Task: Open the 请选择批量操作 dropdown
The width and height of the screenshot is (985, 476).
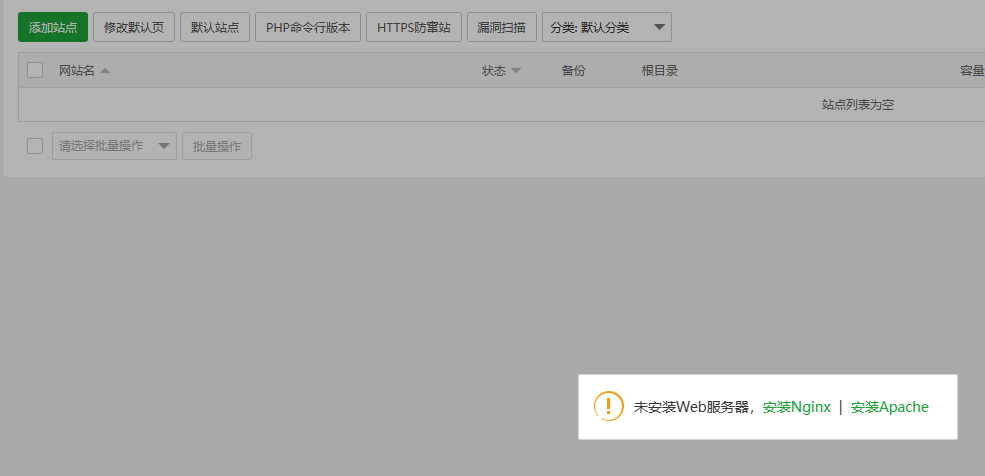Action: pyautogui.click(x=114, y=146)
